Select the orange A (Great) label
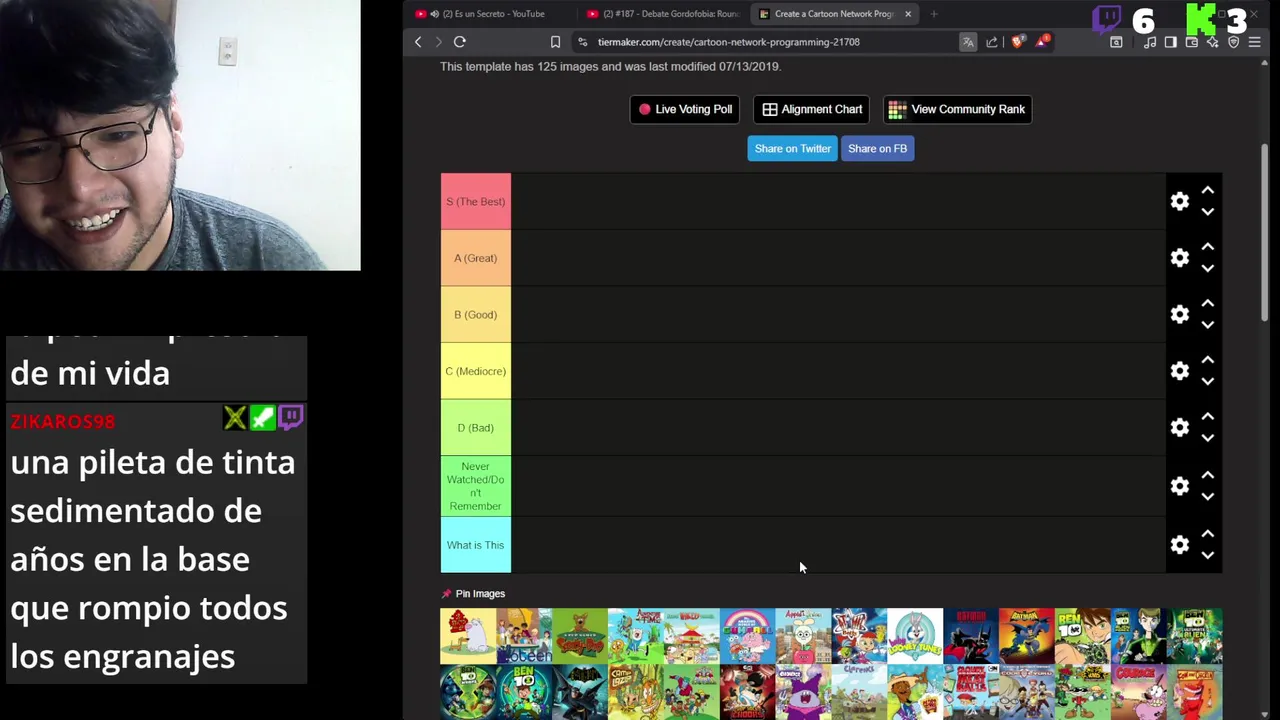 tap(476, 258)
